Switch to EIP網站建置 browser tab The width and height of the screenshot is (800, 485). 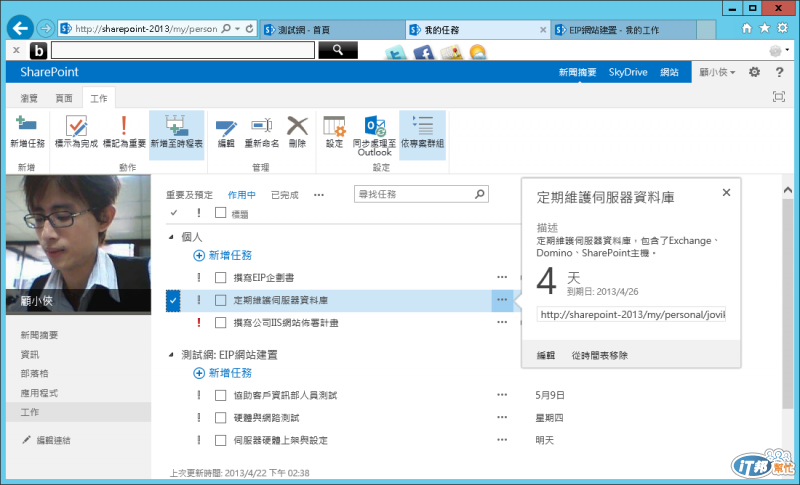(623, 30)
